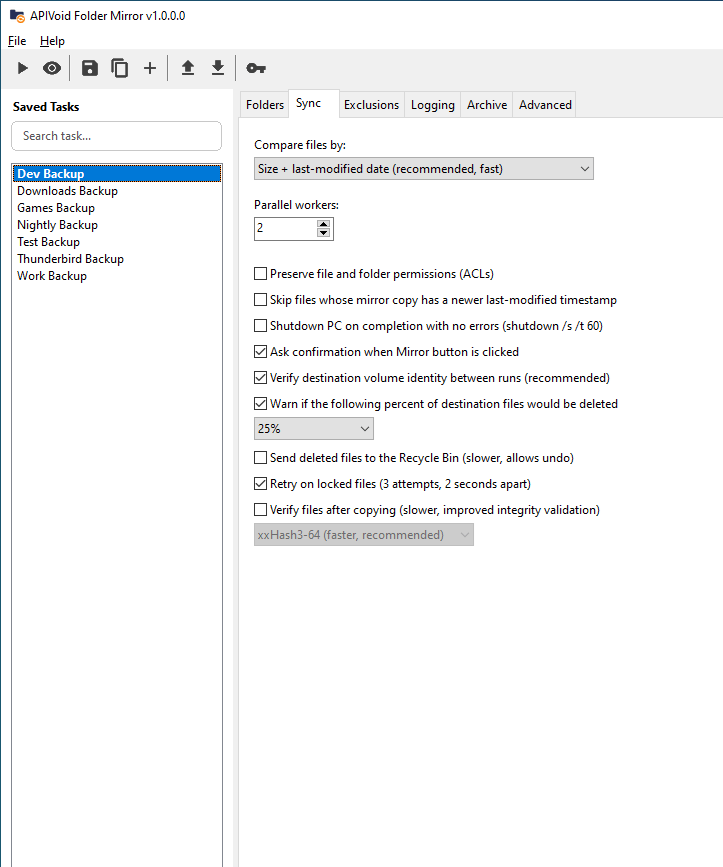Add a new task with plus icon

click(150, 68)
